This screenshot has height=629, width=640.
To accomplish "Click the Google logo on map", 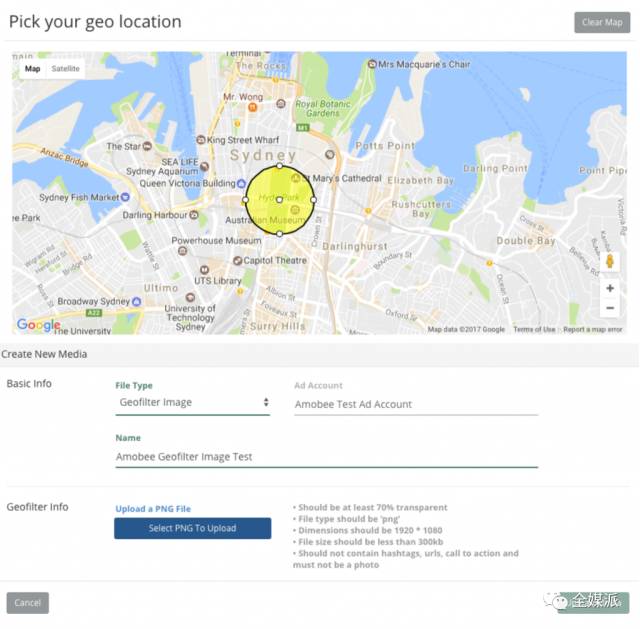I will [x=37, y=325].
